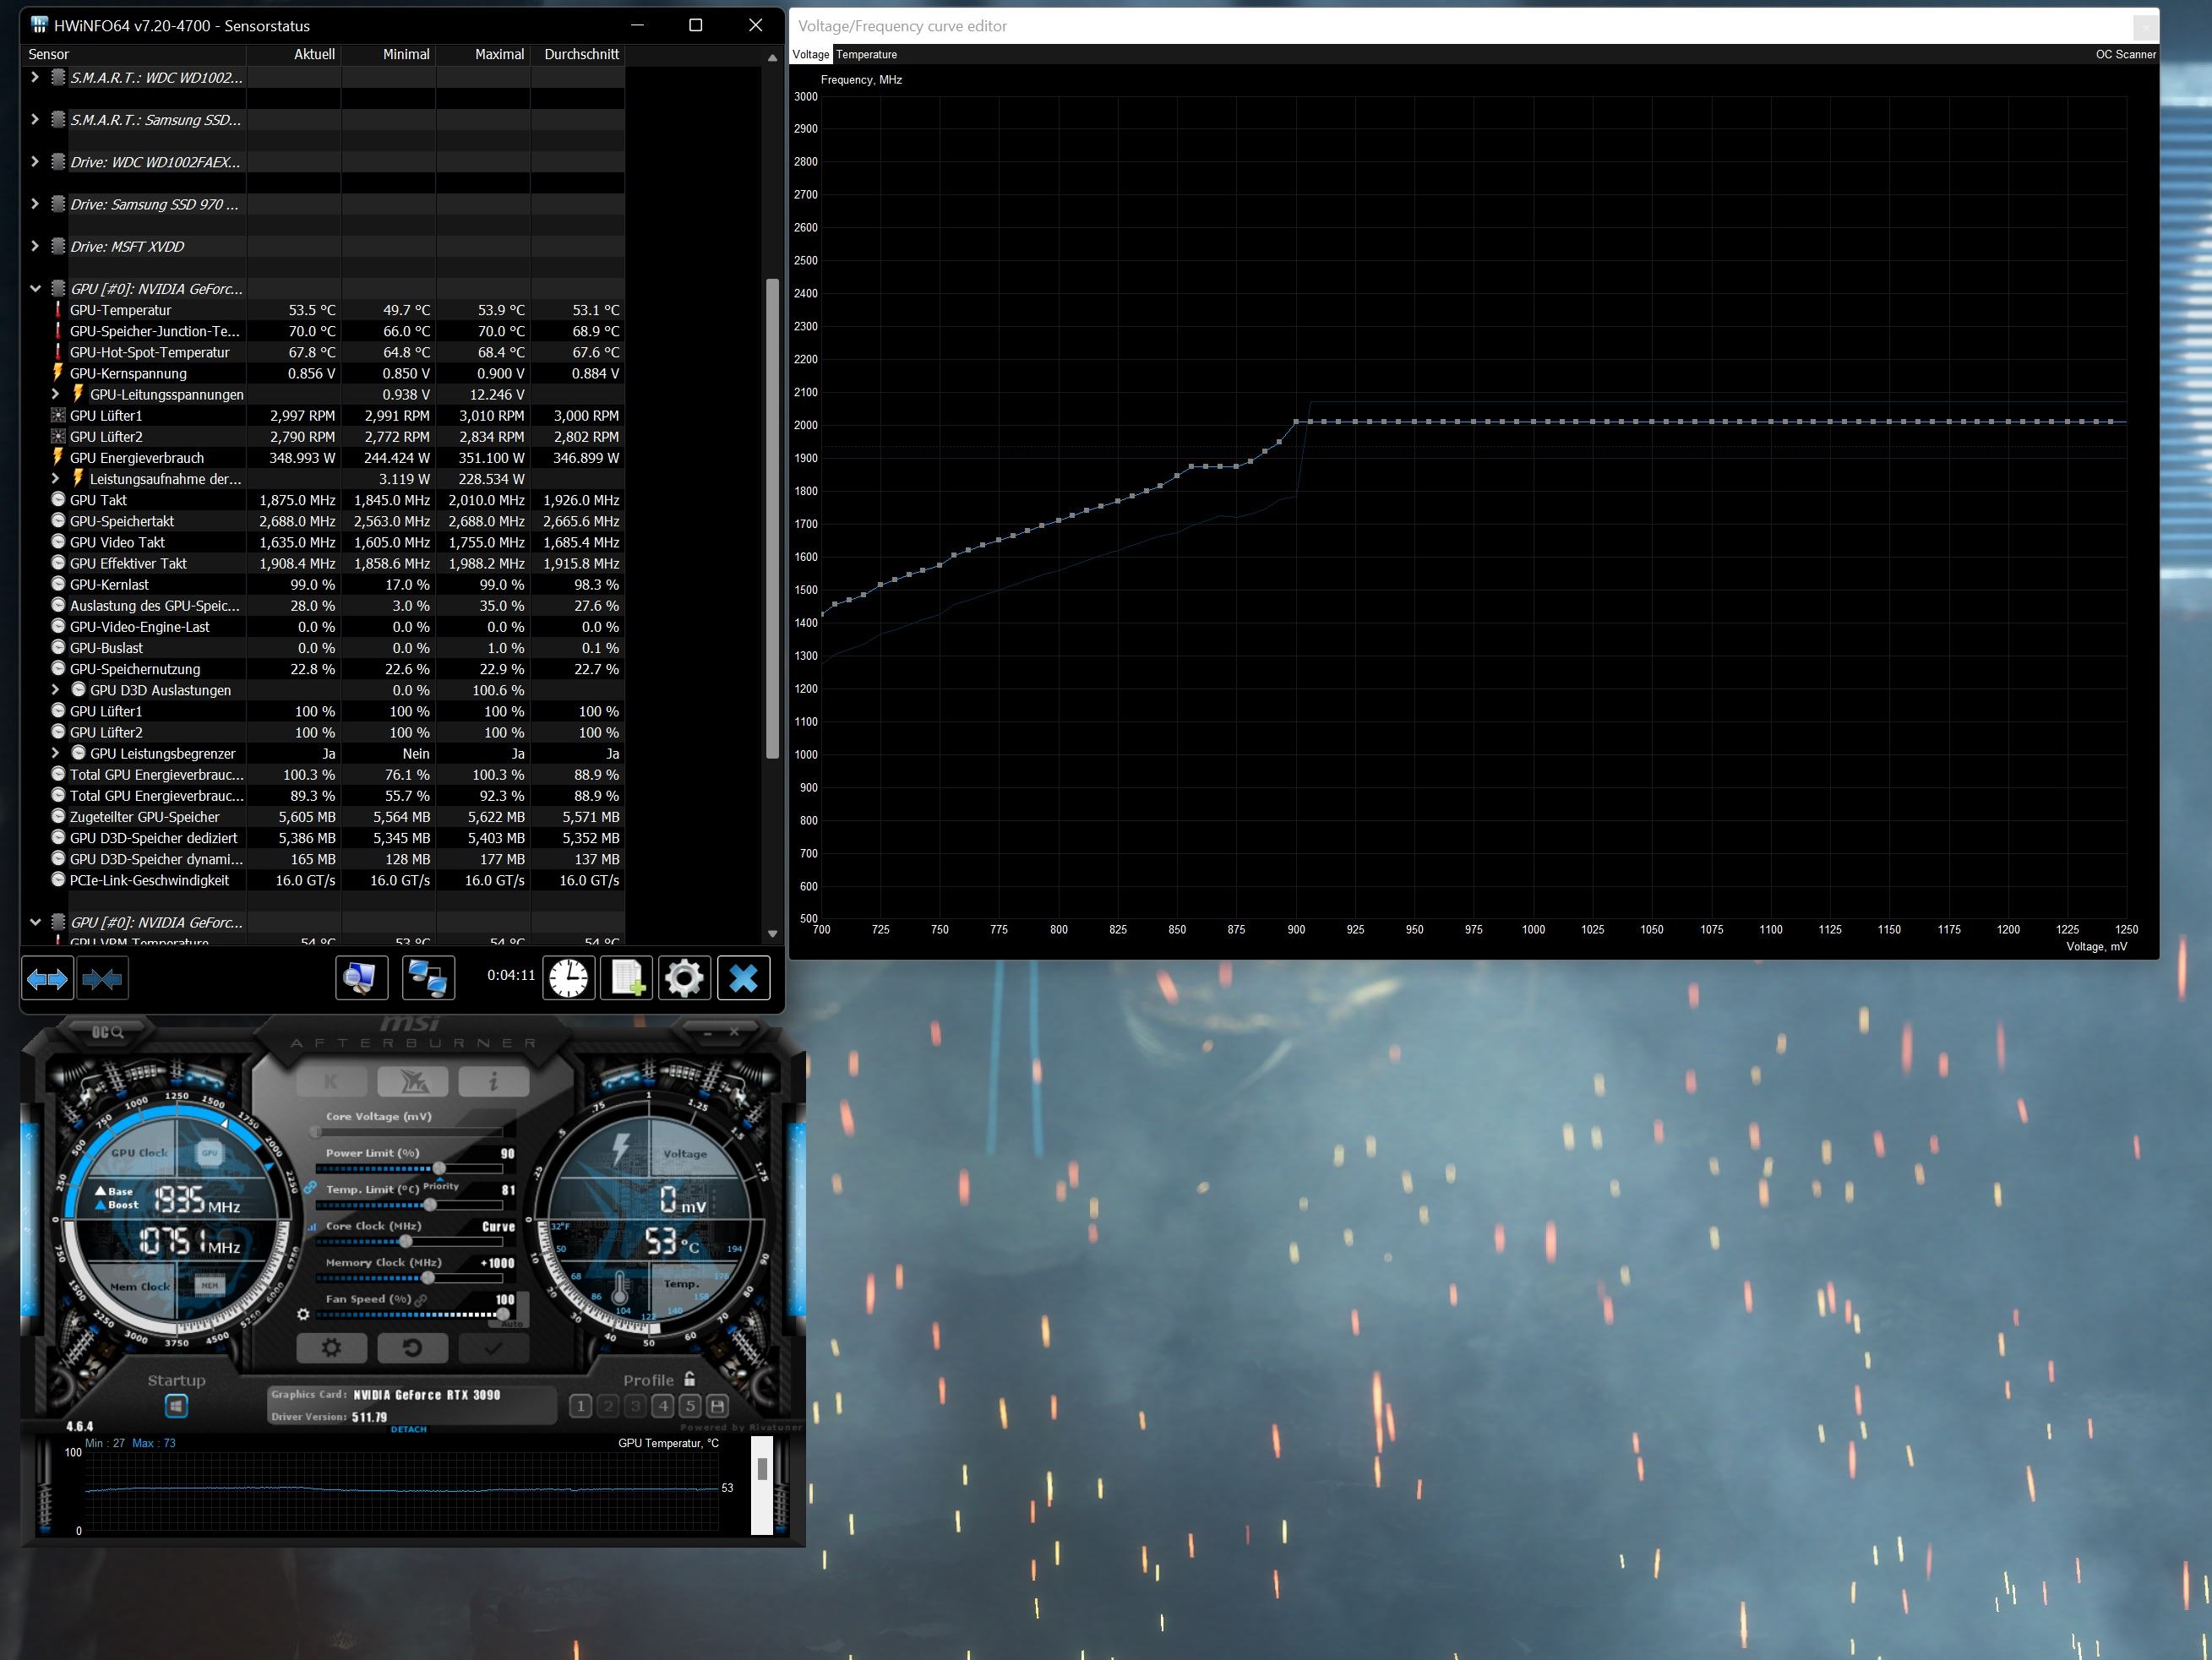The width and height of the screenshot is (2212, 1660).
Task: Toggle fan speed Auto button
Action: [x=512, y=1323]
